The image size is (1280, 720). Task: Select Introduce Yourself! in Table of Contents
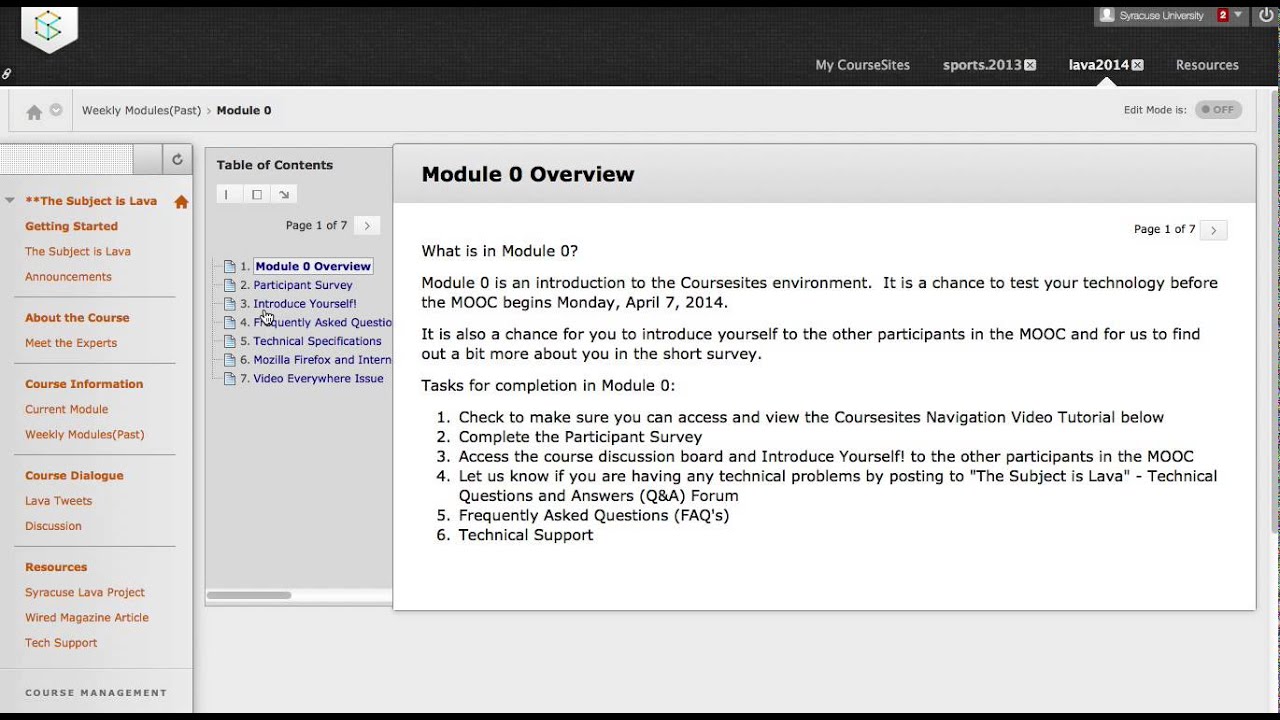[305, 304]
